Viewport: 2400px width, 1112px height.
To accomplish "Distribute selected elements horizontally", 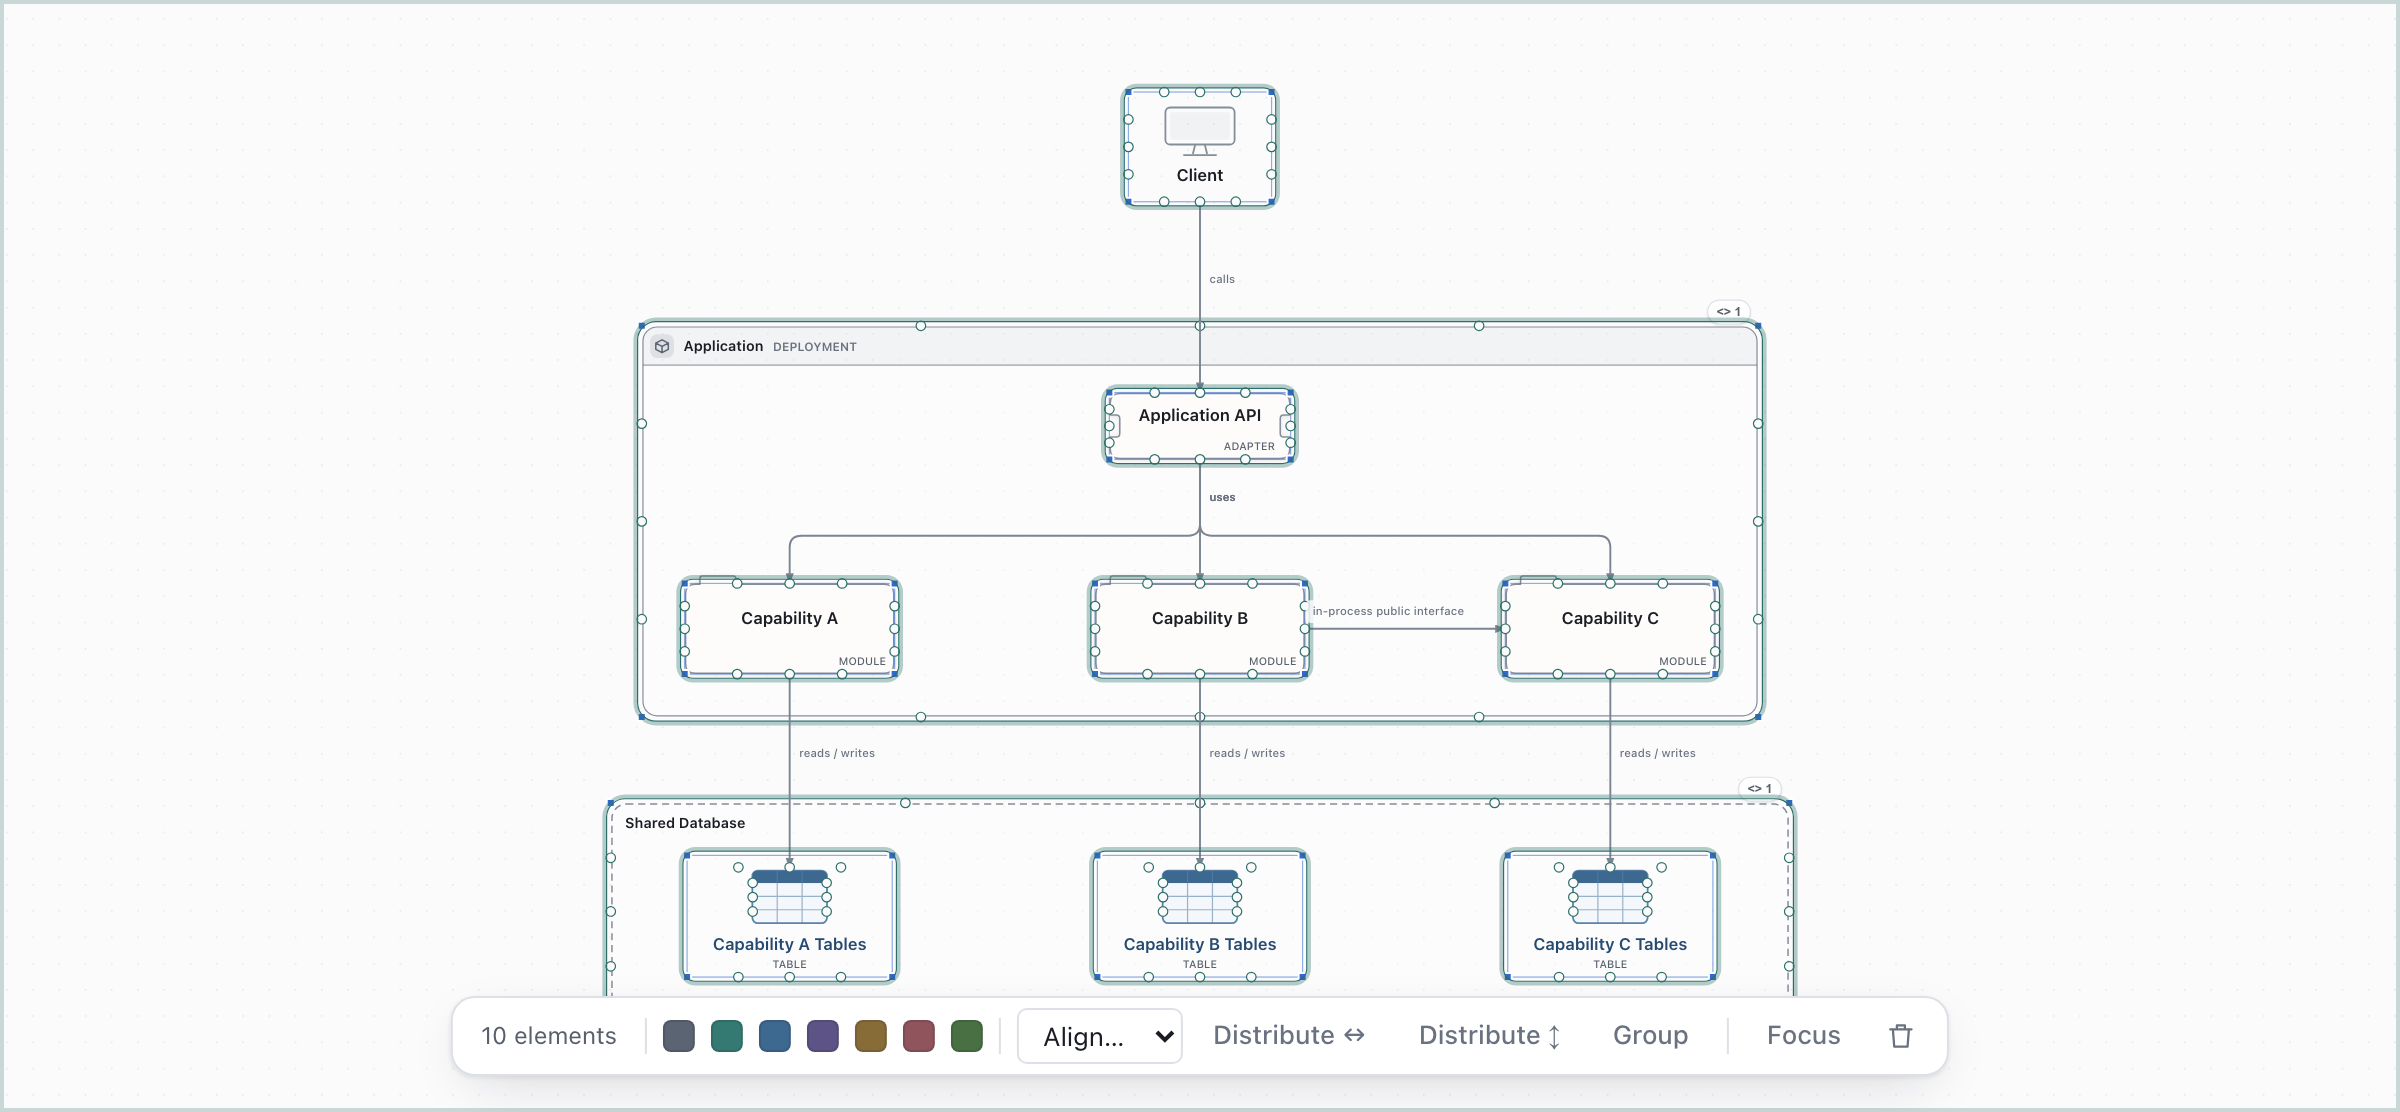I will coord(1289,1036).
